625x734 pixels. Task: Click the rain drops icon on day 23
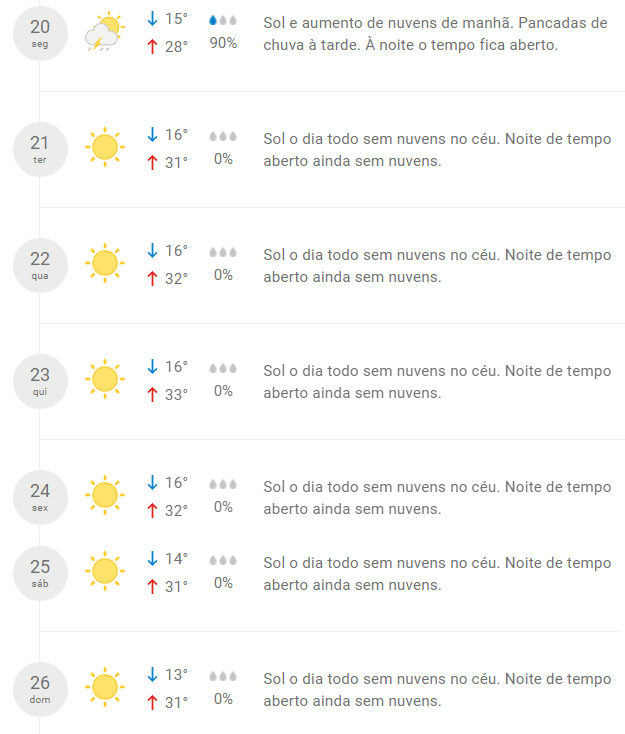223,368
